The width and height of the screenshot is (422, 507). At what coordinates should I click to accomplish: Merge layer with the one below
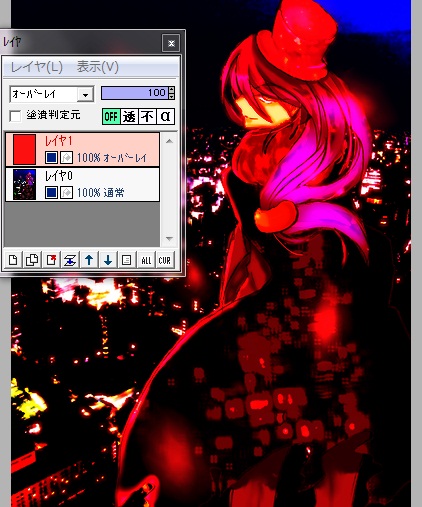(70, 260)
